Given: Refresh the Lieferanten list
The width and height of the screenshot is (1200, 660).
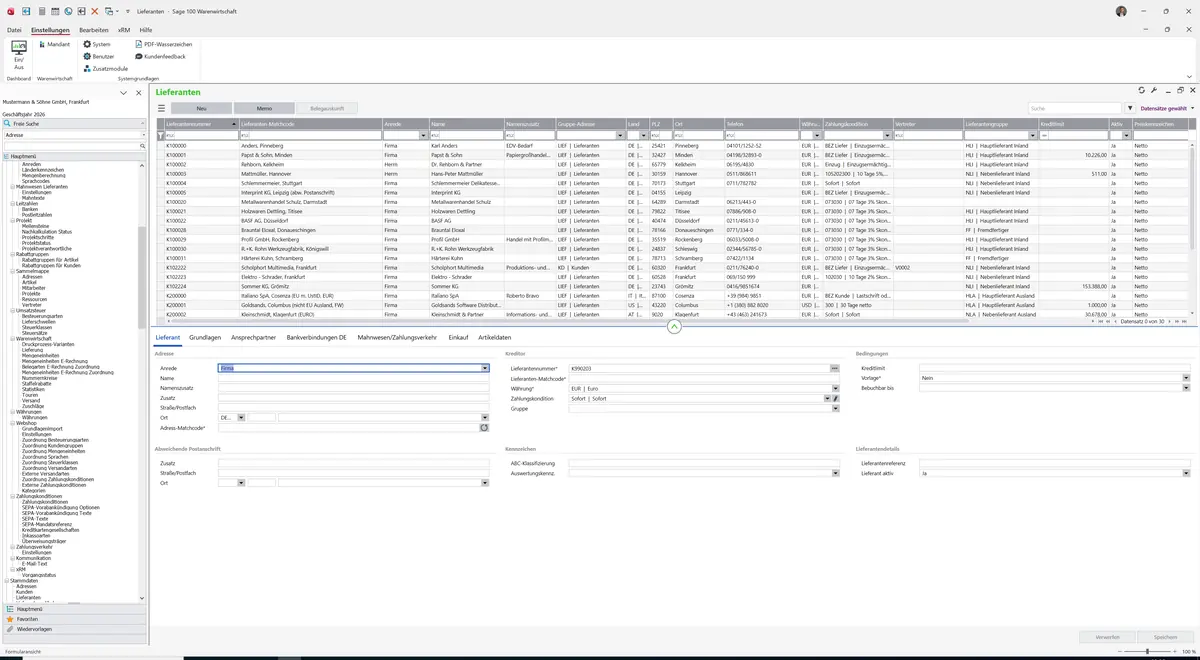Looking at the screenshot, I should coord(1141,91).
